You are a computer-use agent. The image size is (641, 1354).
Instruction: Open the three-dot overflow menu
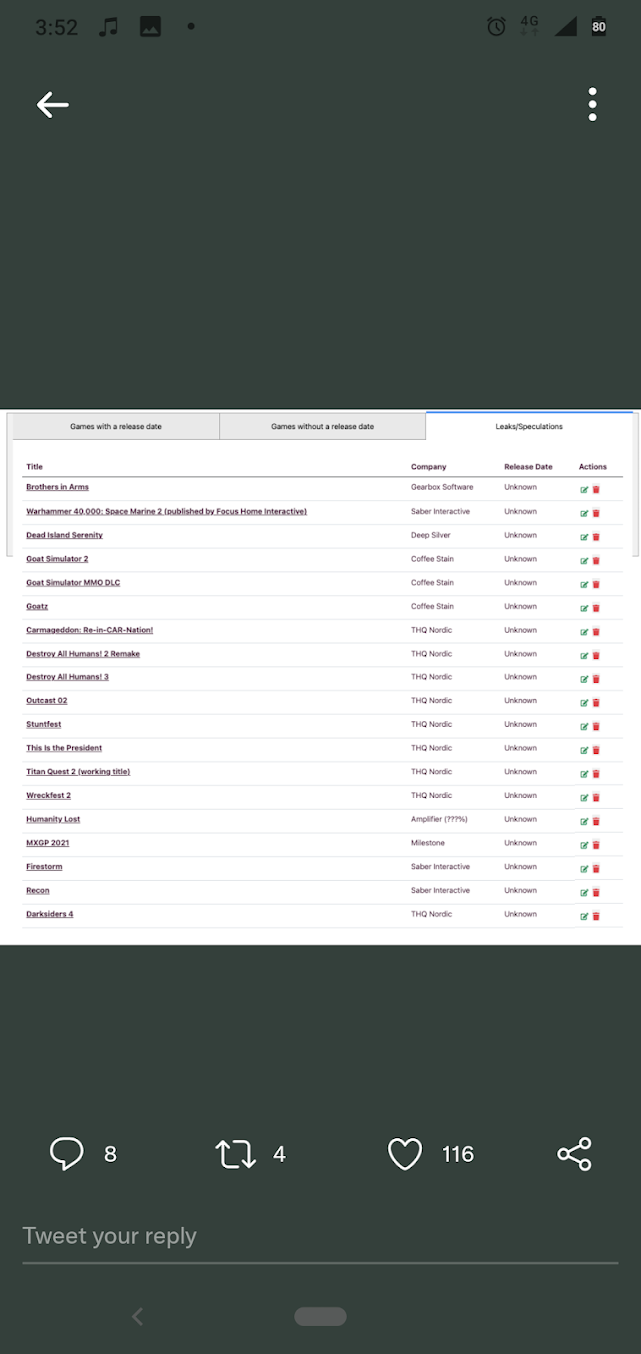[593, 104]
